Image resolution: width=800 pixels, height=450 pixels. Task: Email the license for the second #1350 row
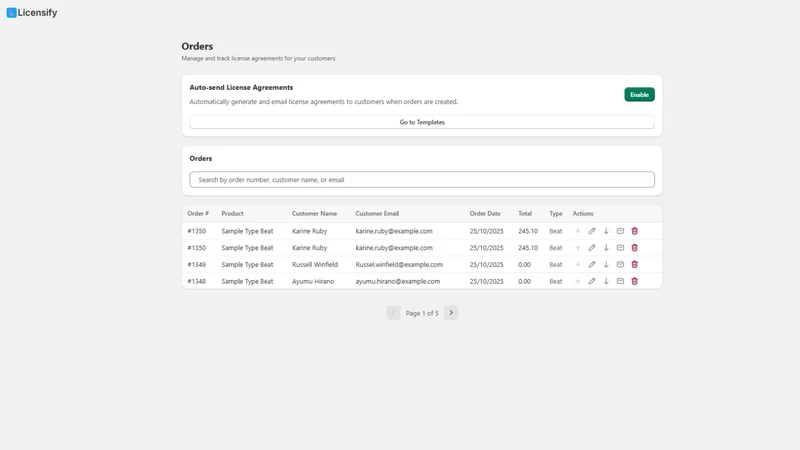pyautogui.click(x=620, y=248)
